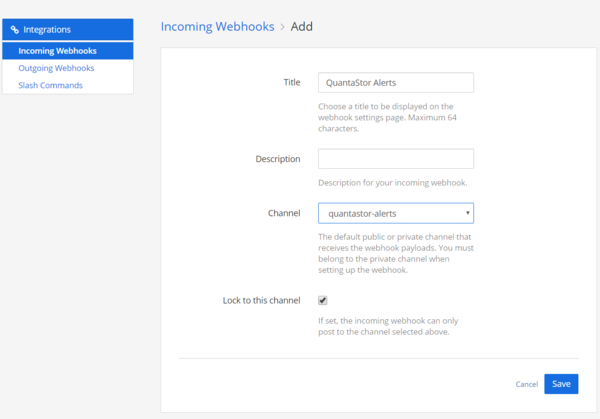Viewport: 600px width, 419px height.
Task: Click the Channel help text about webhook payloads
Action: click(x=396, y=253)
